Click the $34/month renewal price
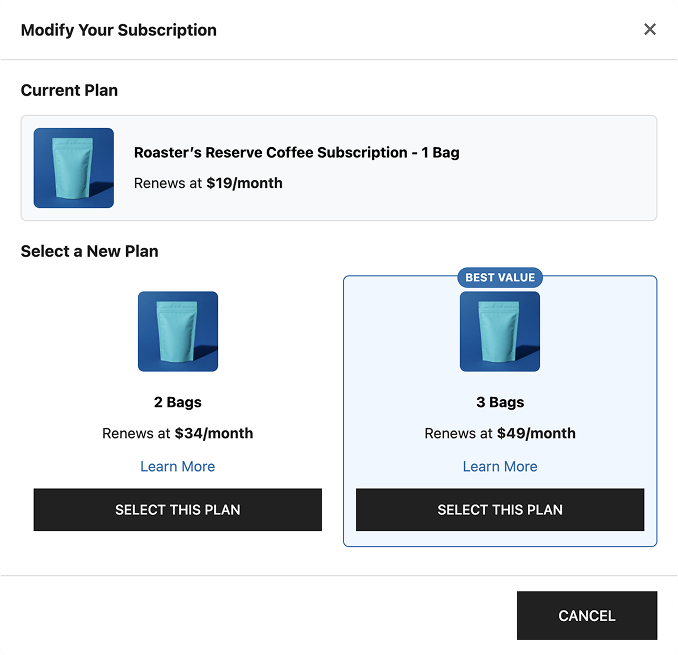The image size is (678, 655). click(214, 433)
